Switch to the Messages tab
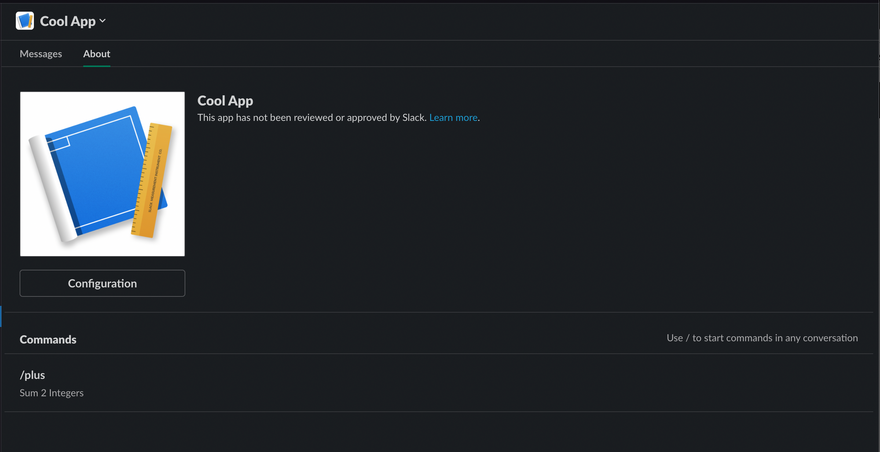Viewport: 880px width, 452px height. (41, 54)
